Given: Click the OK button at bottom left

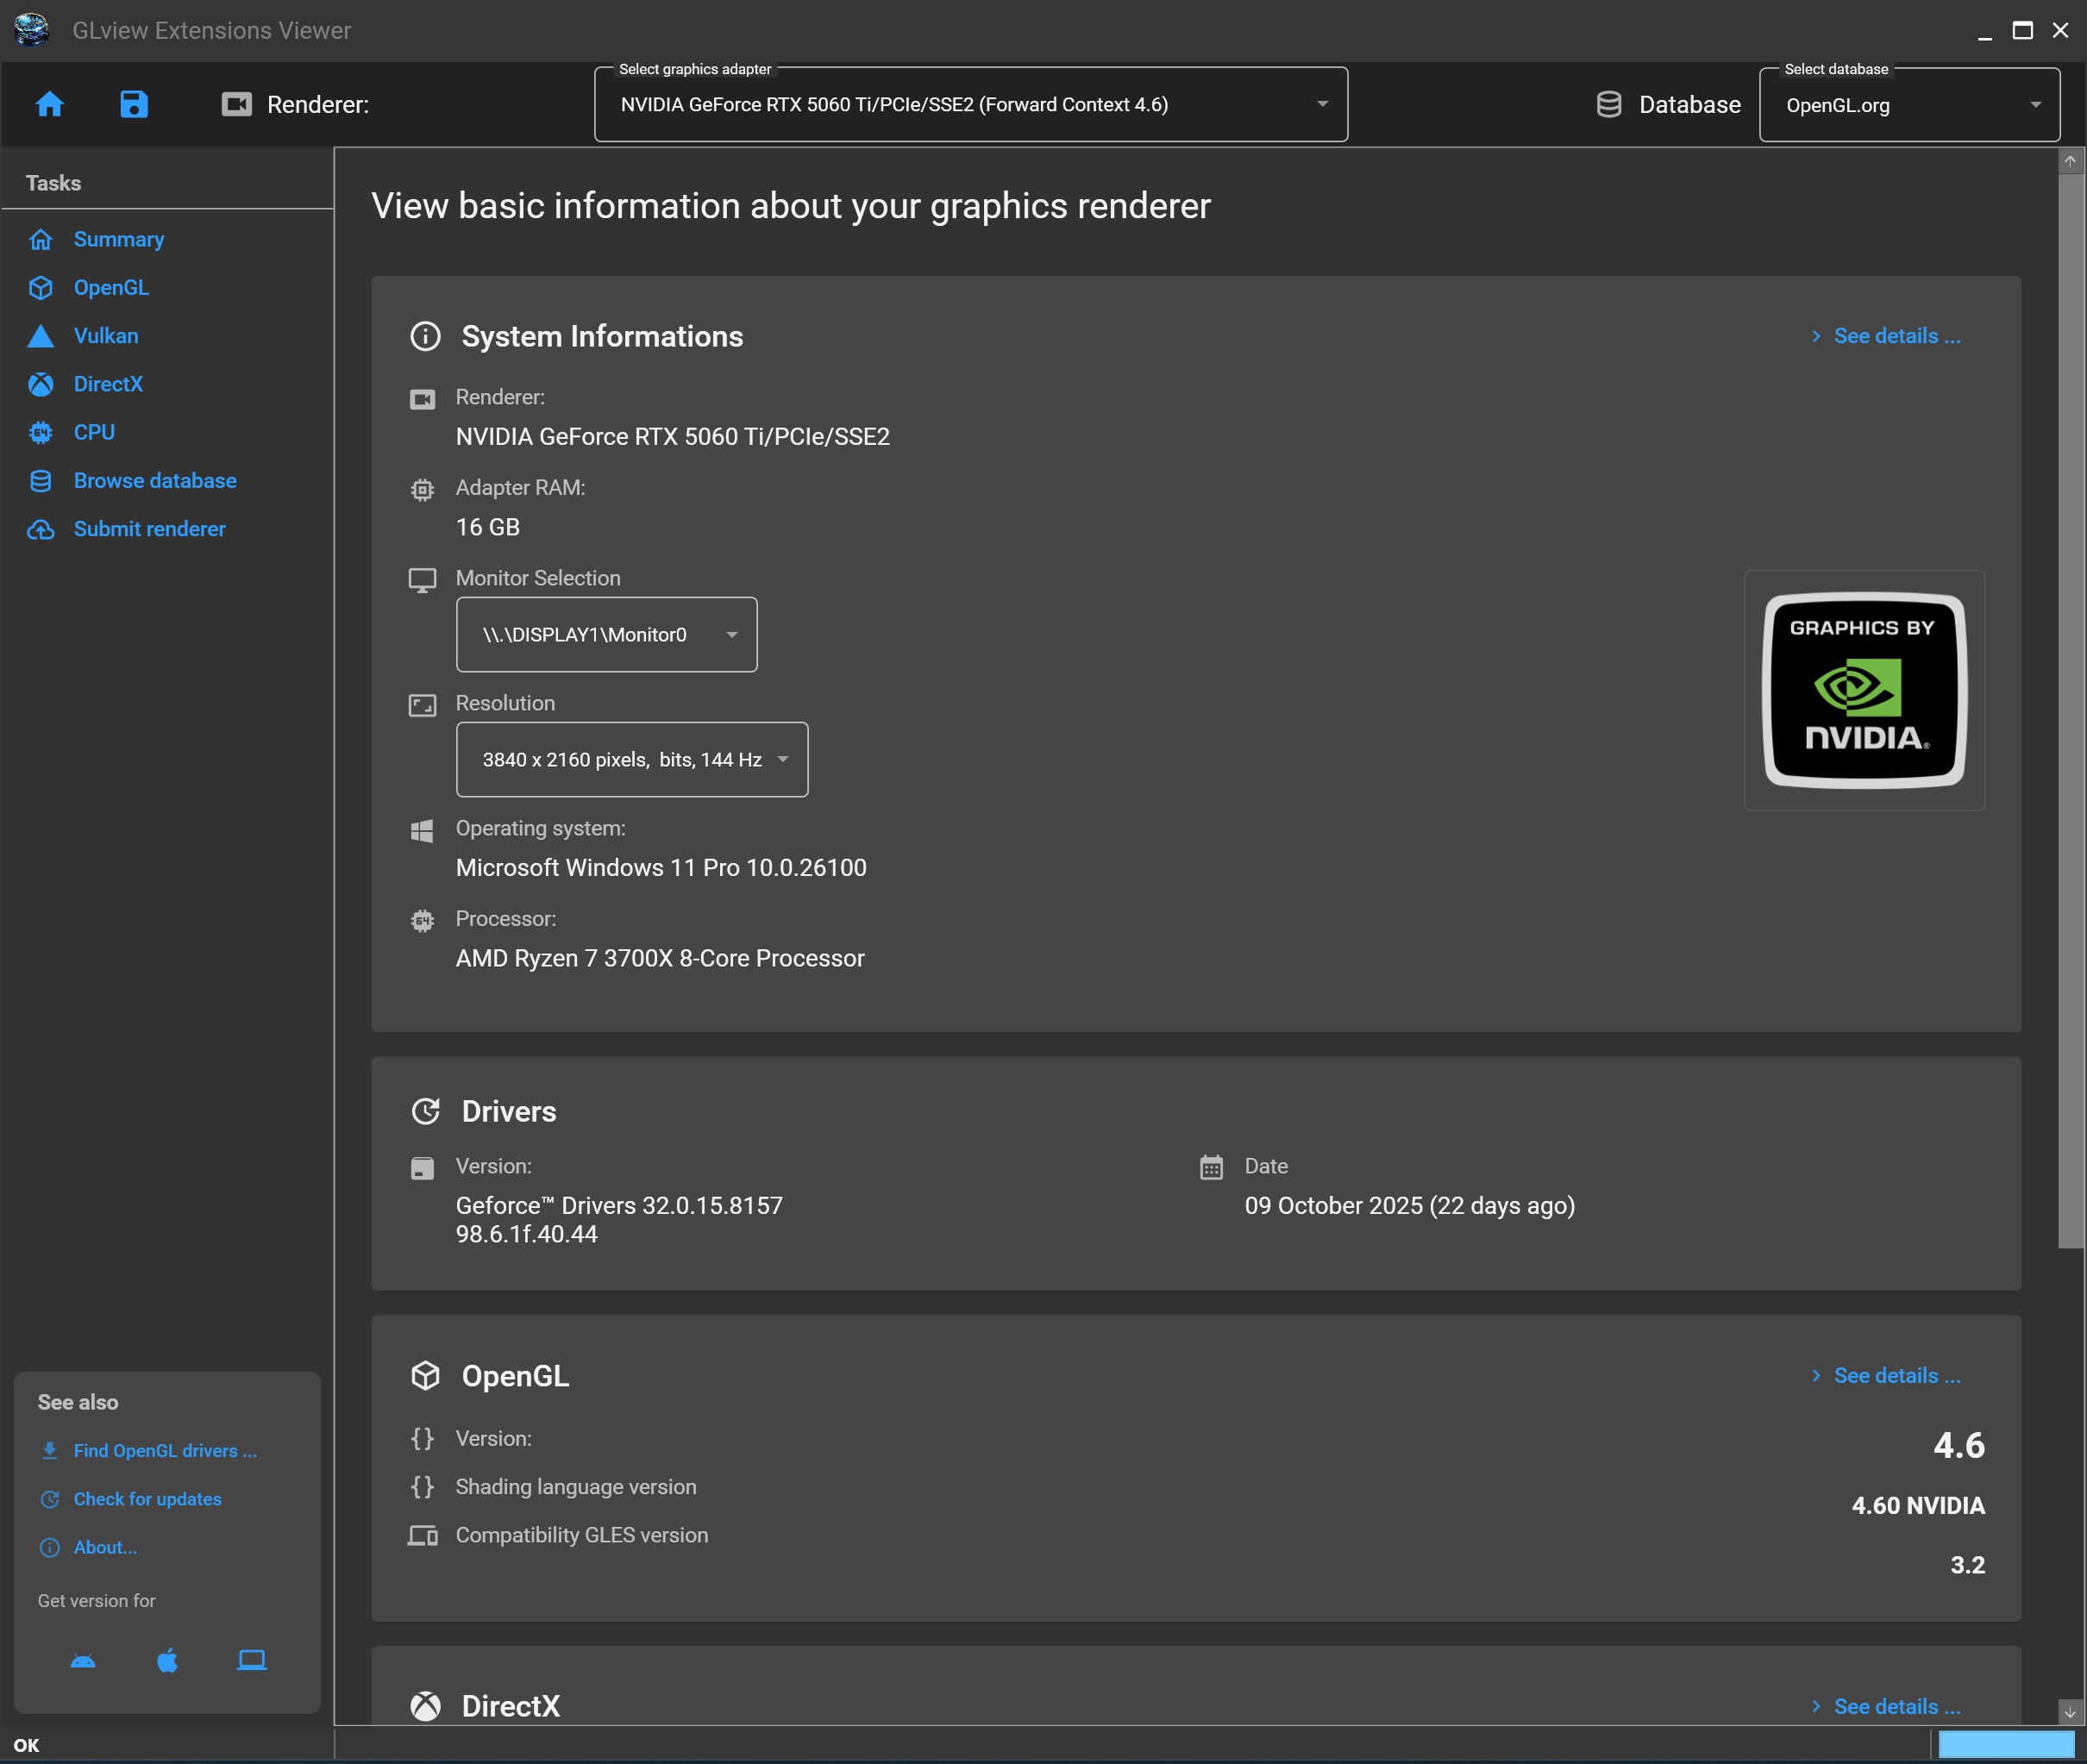Looking at the screenshot, I should [25, 1745].
